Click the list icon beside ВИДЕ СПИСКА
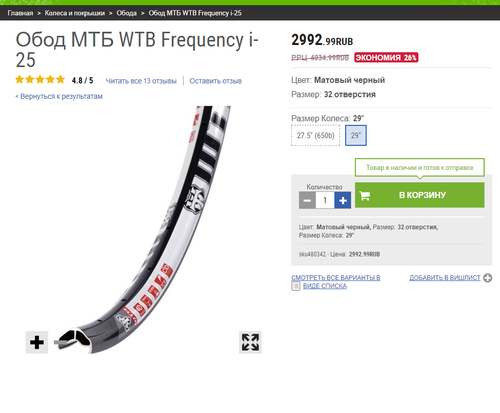Screen dimensions: 500x413 click(295, 286)
